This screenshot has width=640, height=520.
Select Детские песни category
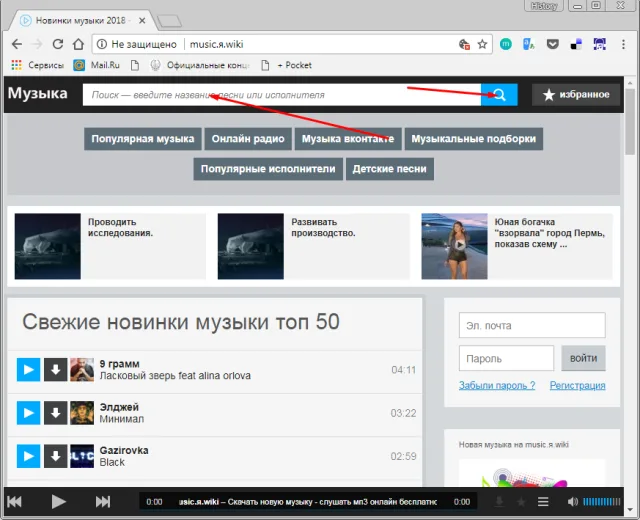pyautogui.click(x=389, y=169)
